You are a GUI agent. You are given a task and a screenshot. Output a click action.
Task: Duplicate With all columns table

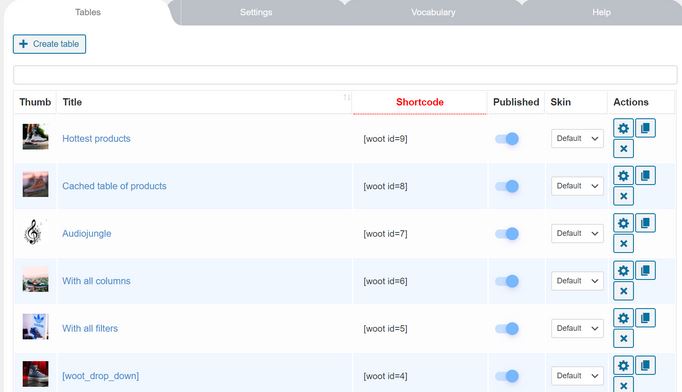click(x=645, y=271)
